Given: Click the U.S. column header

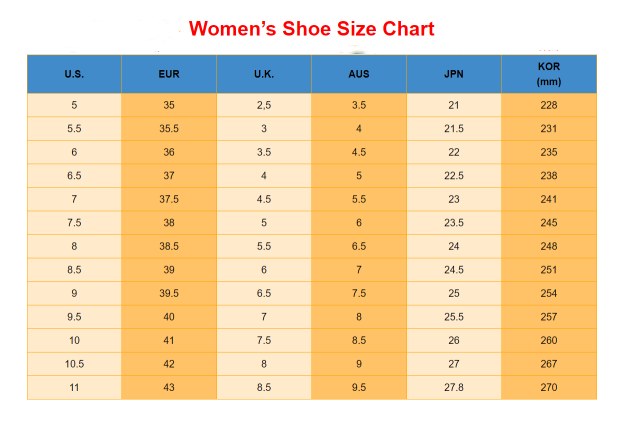Looking at the screenshot, I should tap(74, 74).
